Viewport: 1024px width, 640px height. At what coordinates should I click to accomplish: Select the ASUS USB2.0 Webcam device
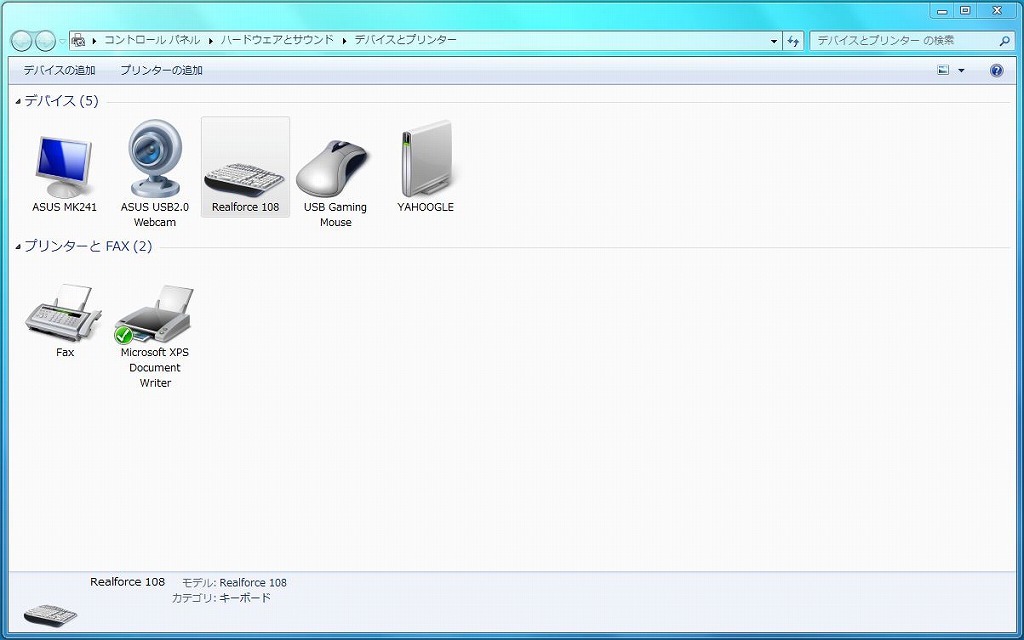pyautogui.click(x=155, y=173)
